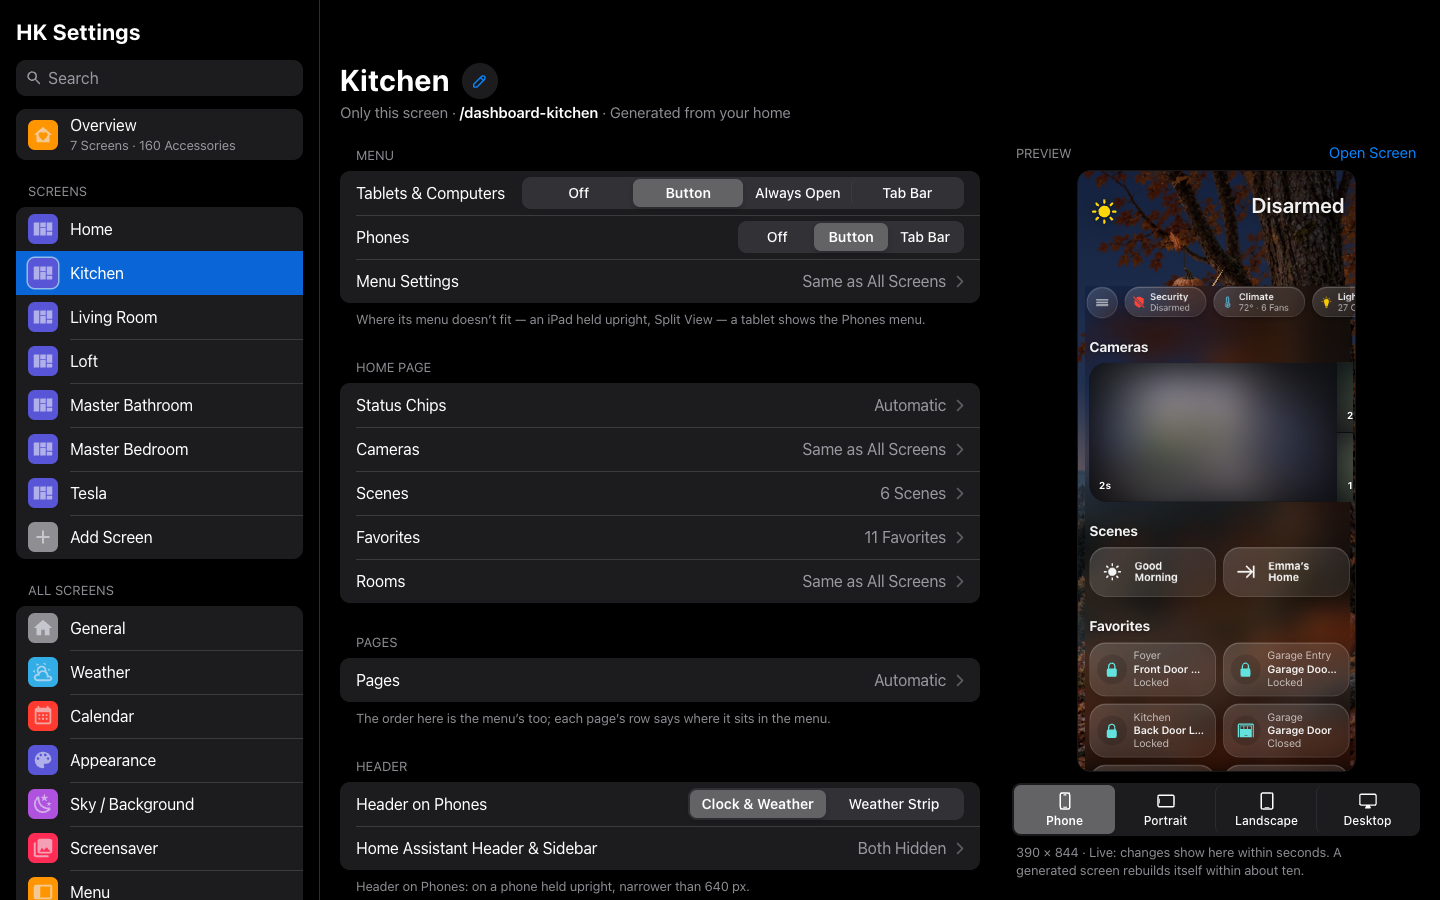Click the Screensaver photos icon

pyautogui.click(x=43, y=848)
